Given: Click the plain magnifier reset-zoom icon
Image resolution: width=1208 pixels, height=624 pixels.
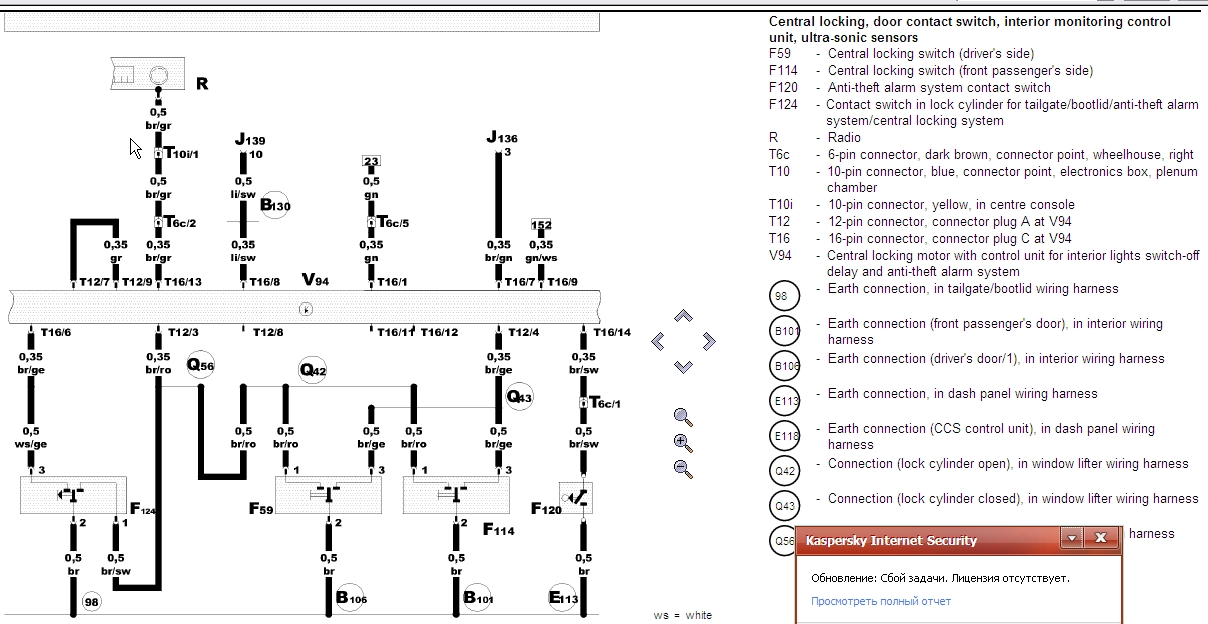Looking at the screenshot, I should click(683, 417).
